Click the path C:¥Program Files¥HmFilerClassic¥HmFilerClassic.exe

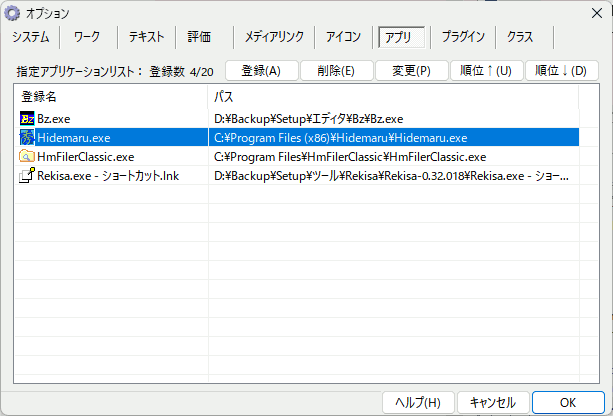(x=350, y=157)
